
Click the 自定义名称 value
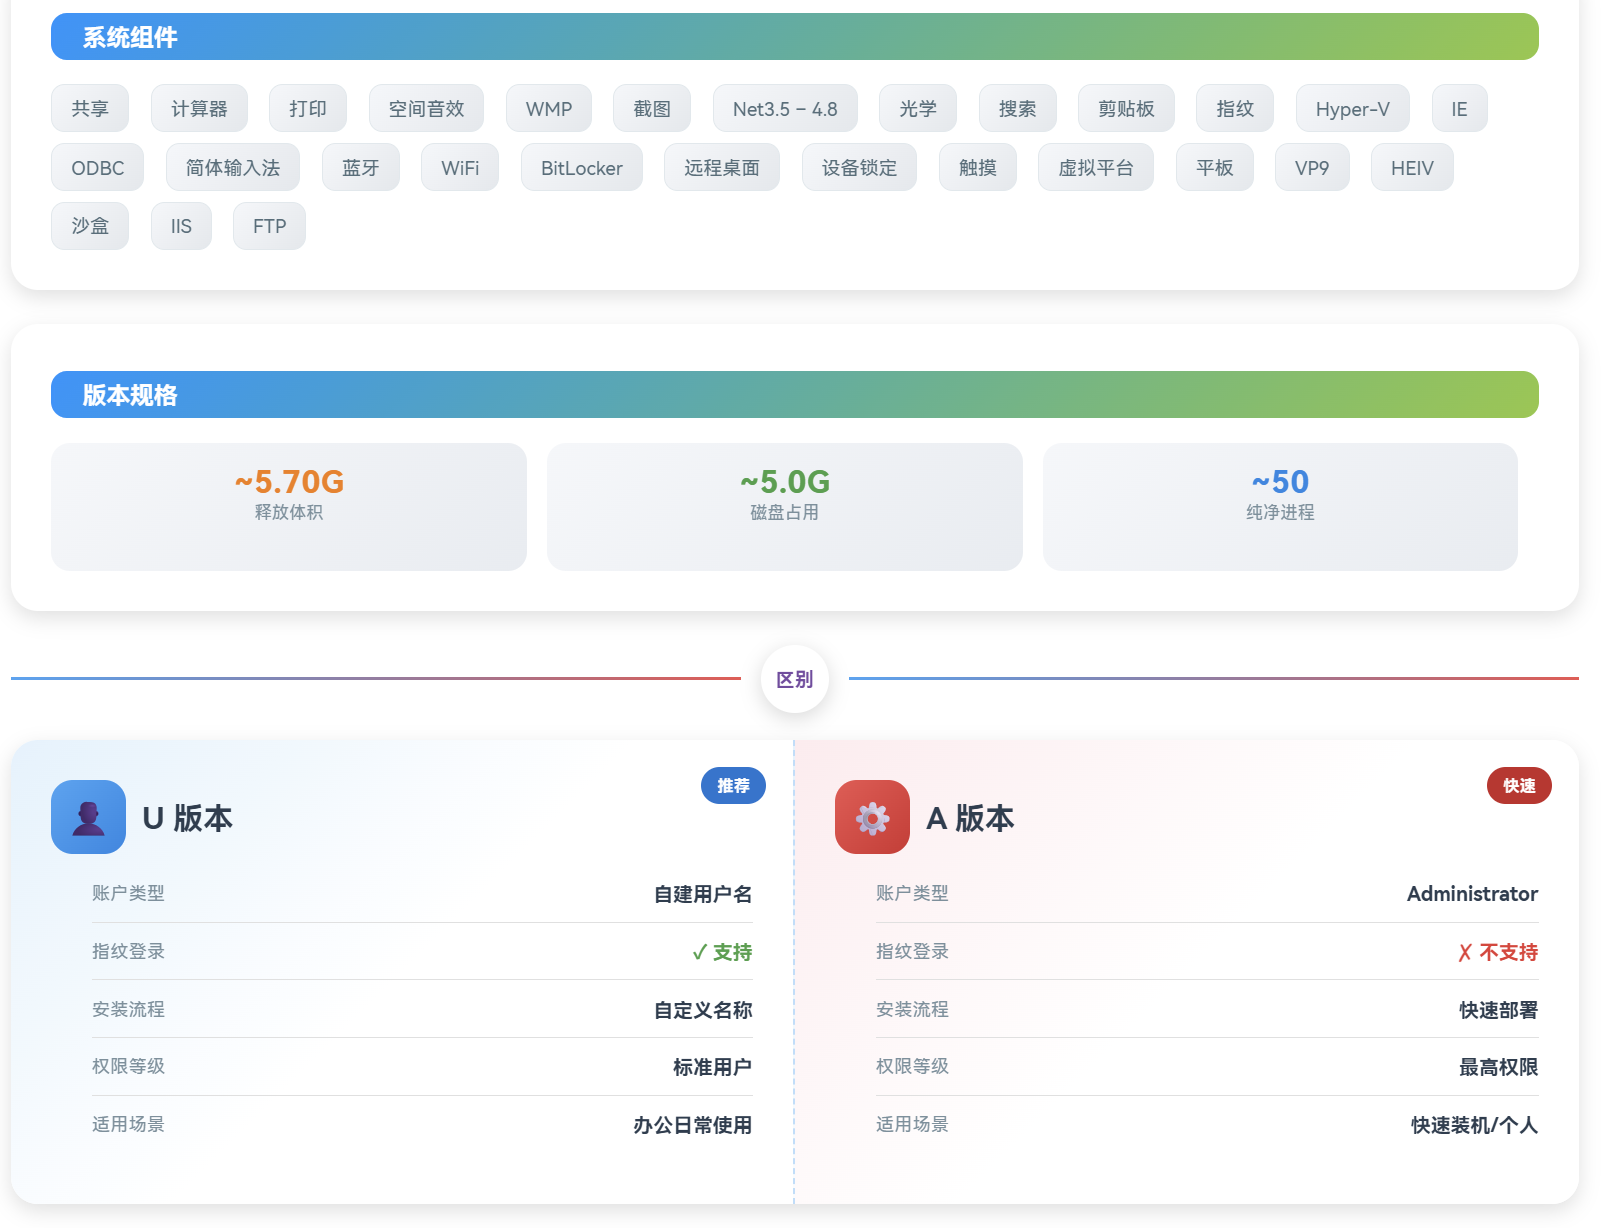(x=703, y=1010)
